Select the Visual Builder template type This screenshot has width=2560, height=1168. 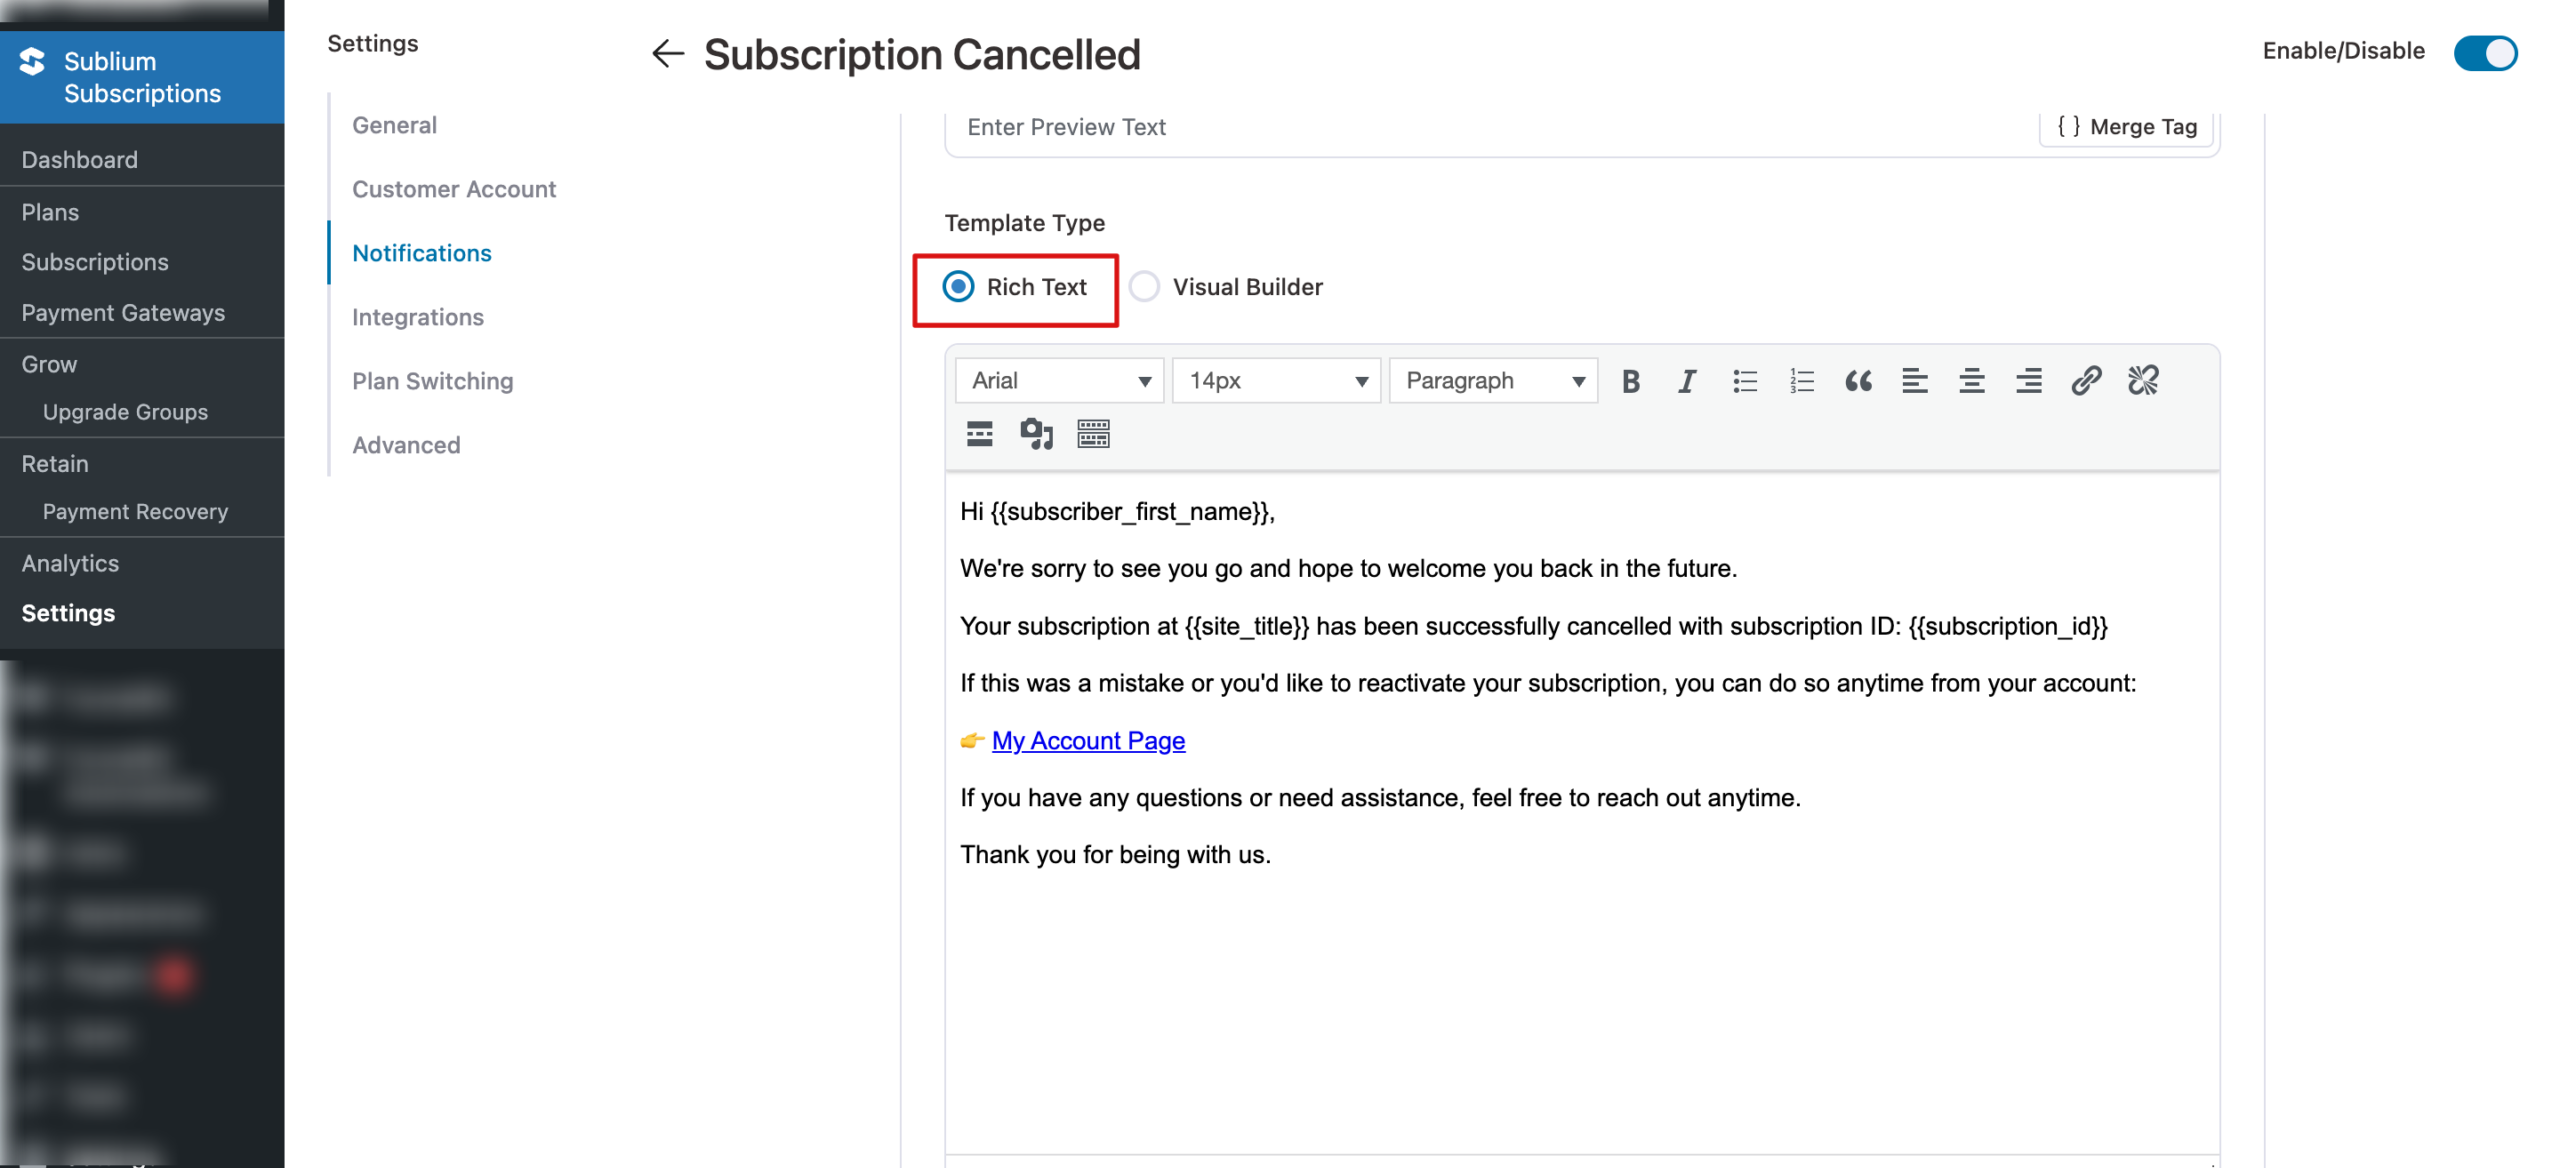pos(1143,287)
